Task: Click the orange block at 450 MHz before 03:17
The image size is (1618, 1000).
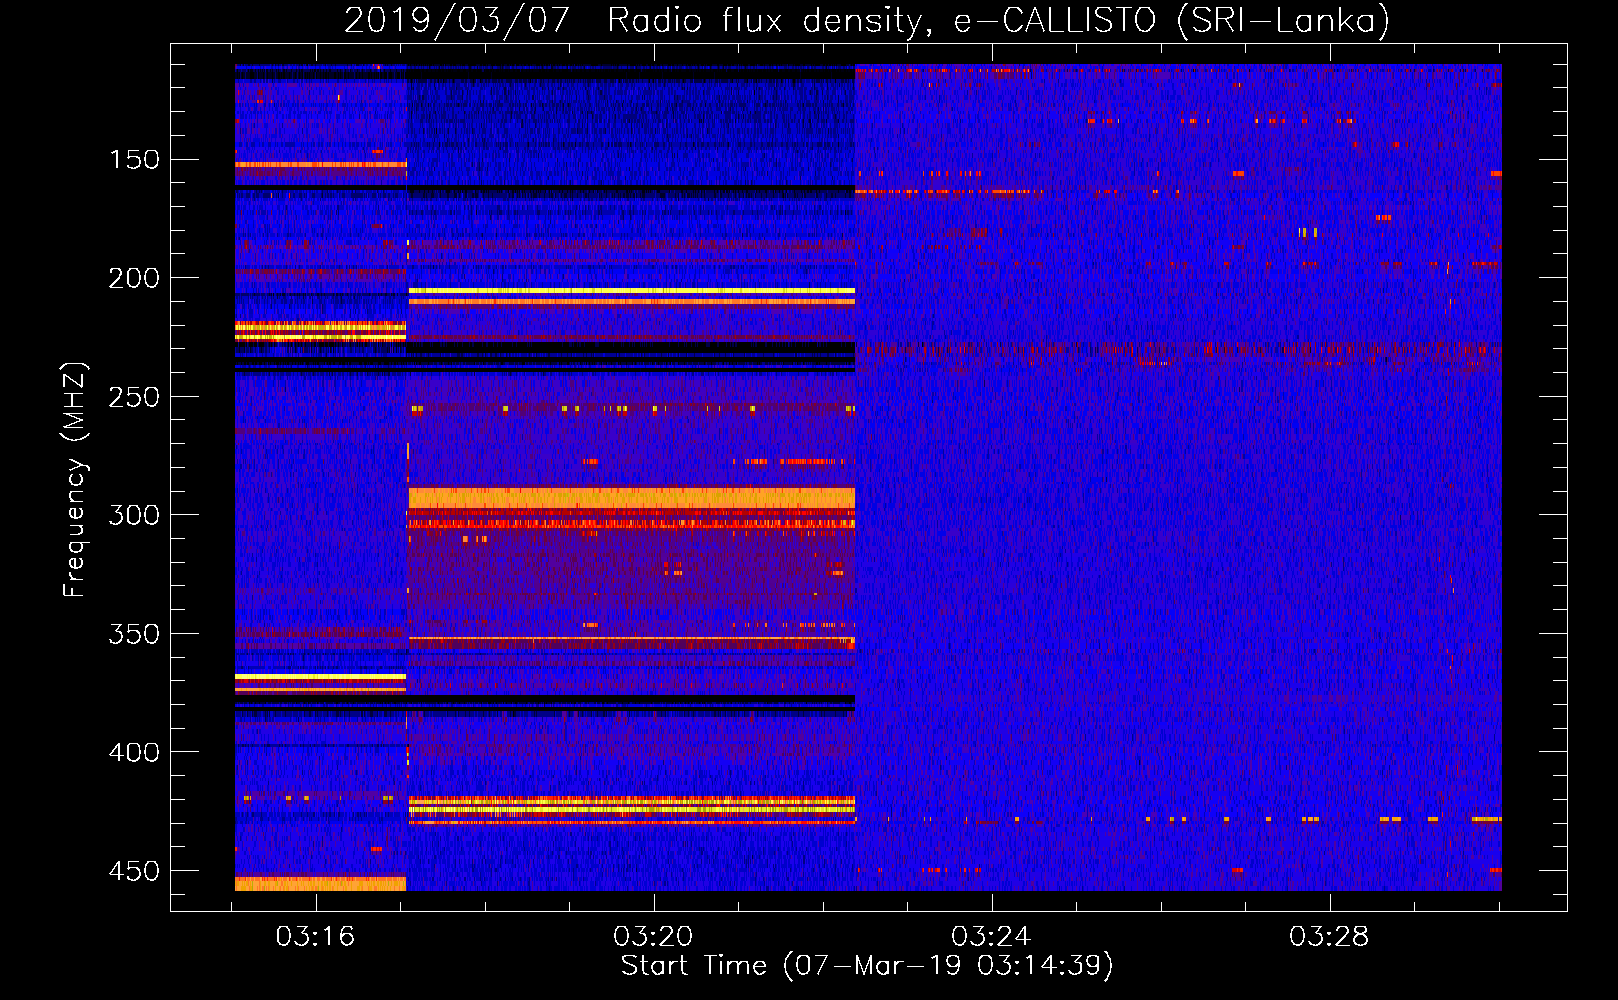Action: (x=320, y=883)
